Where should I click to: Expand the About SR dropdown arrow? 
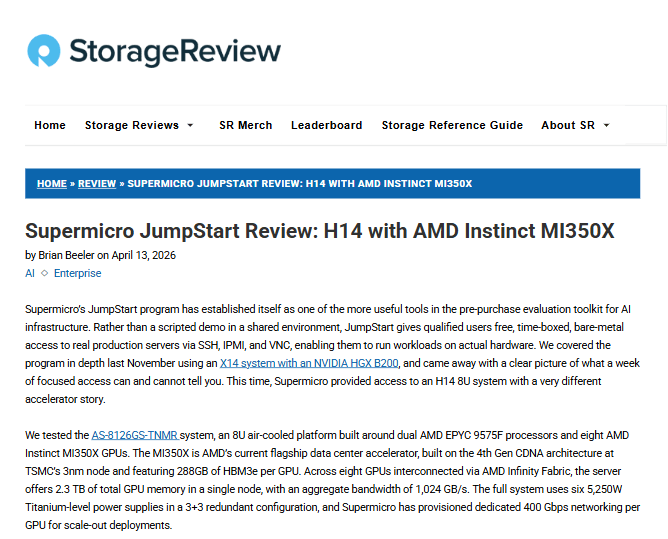tap(606, 126)
